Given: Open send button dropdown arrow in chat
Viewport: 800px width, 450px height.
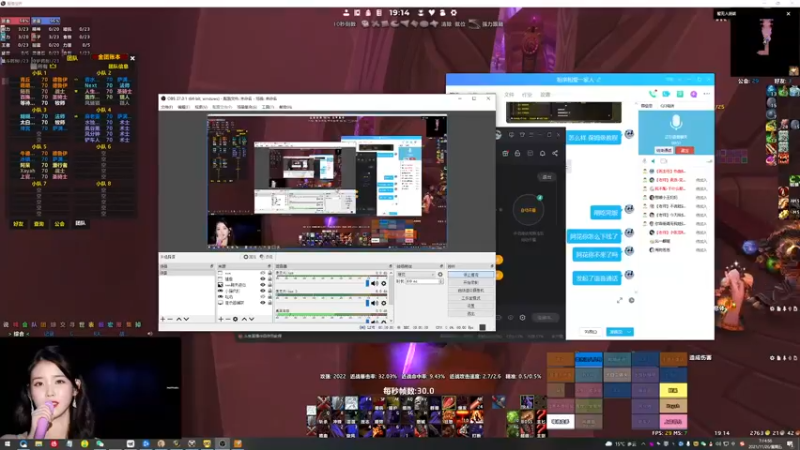Looking at the screenshot, I should (x=630, y=332).
